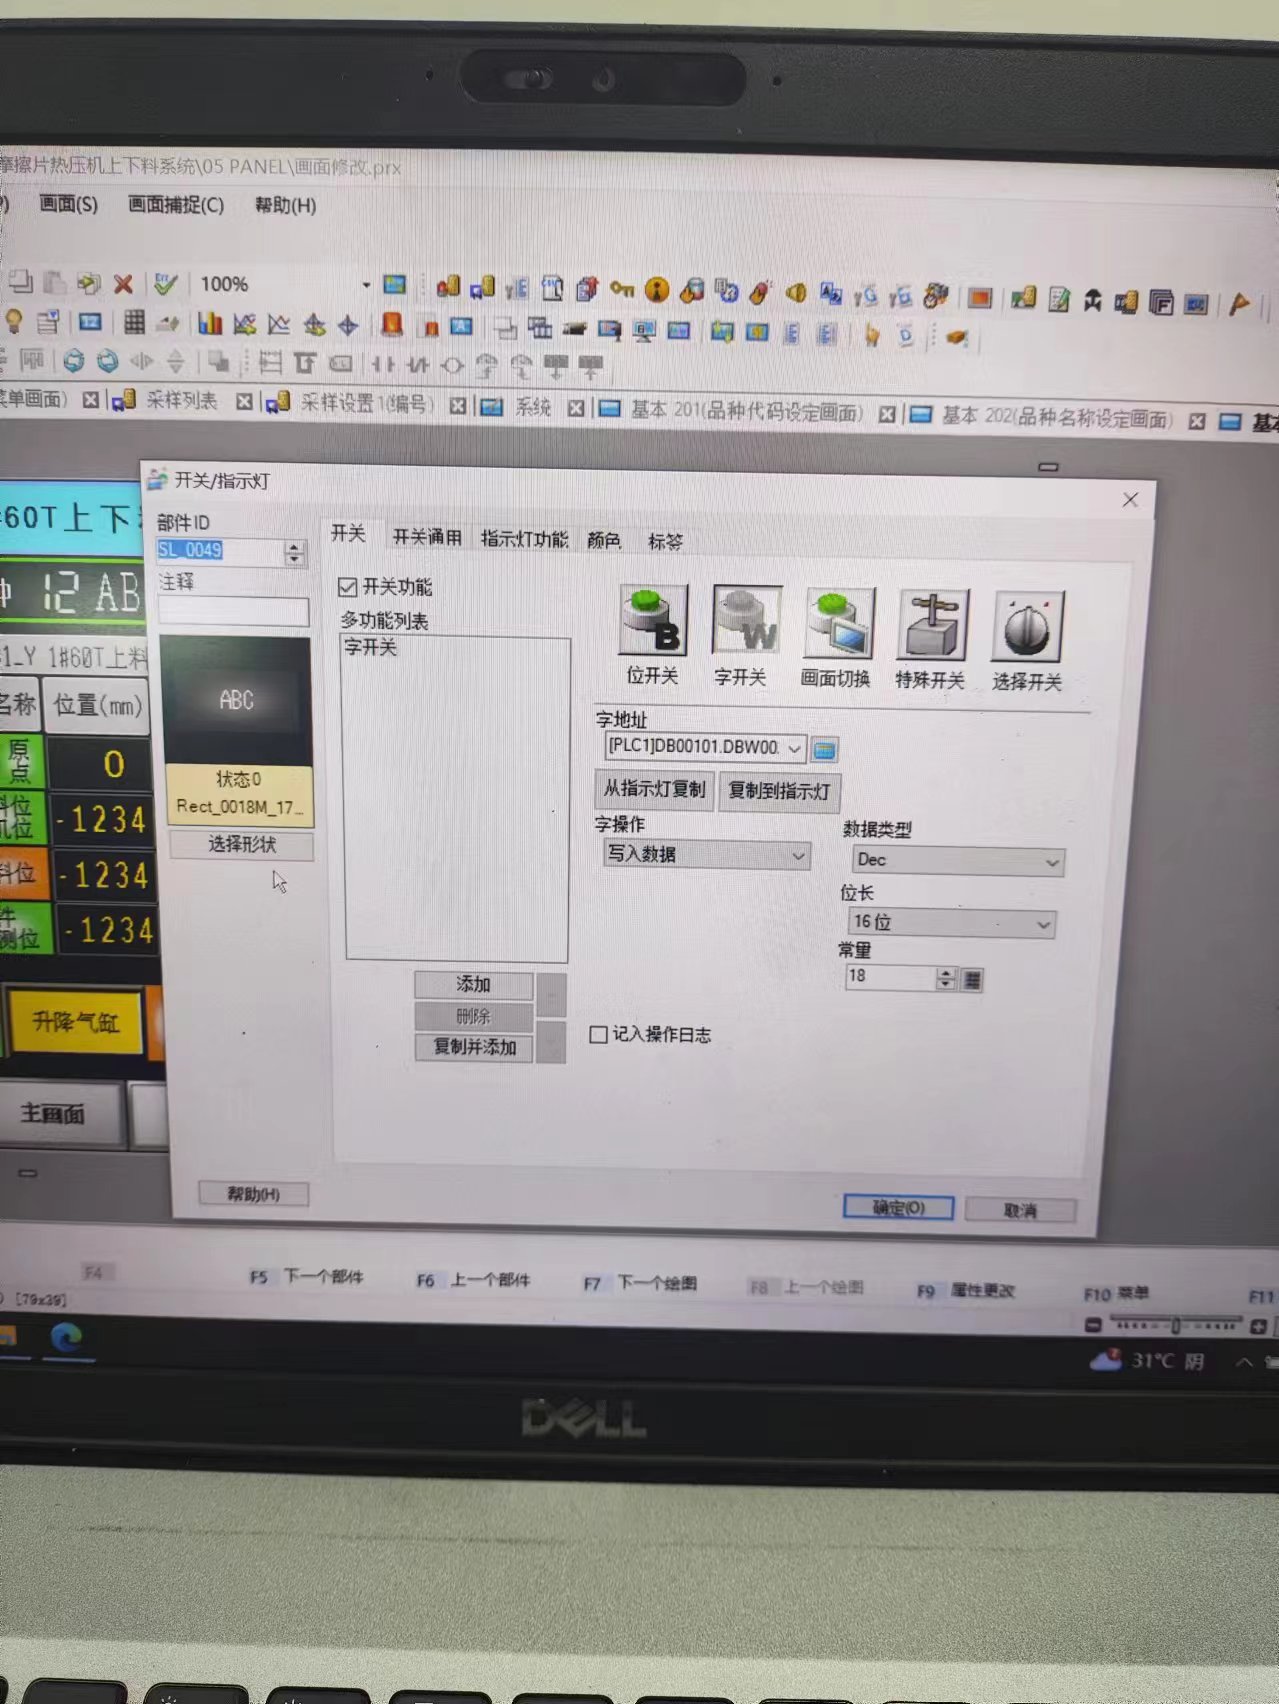Screen dimensions: 1279x1704
Task: Select the 字开关 word switch icon
Action: pyautogui.click(x=746, y=622)
